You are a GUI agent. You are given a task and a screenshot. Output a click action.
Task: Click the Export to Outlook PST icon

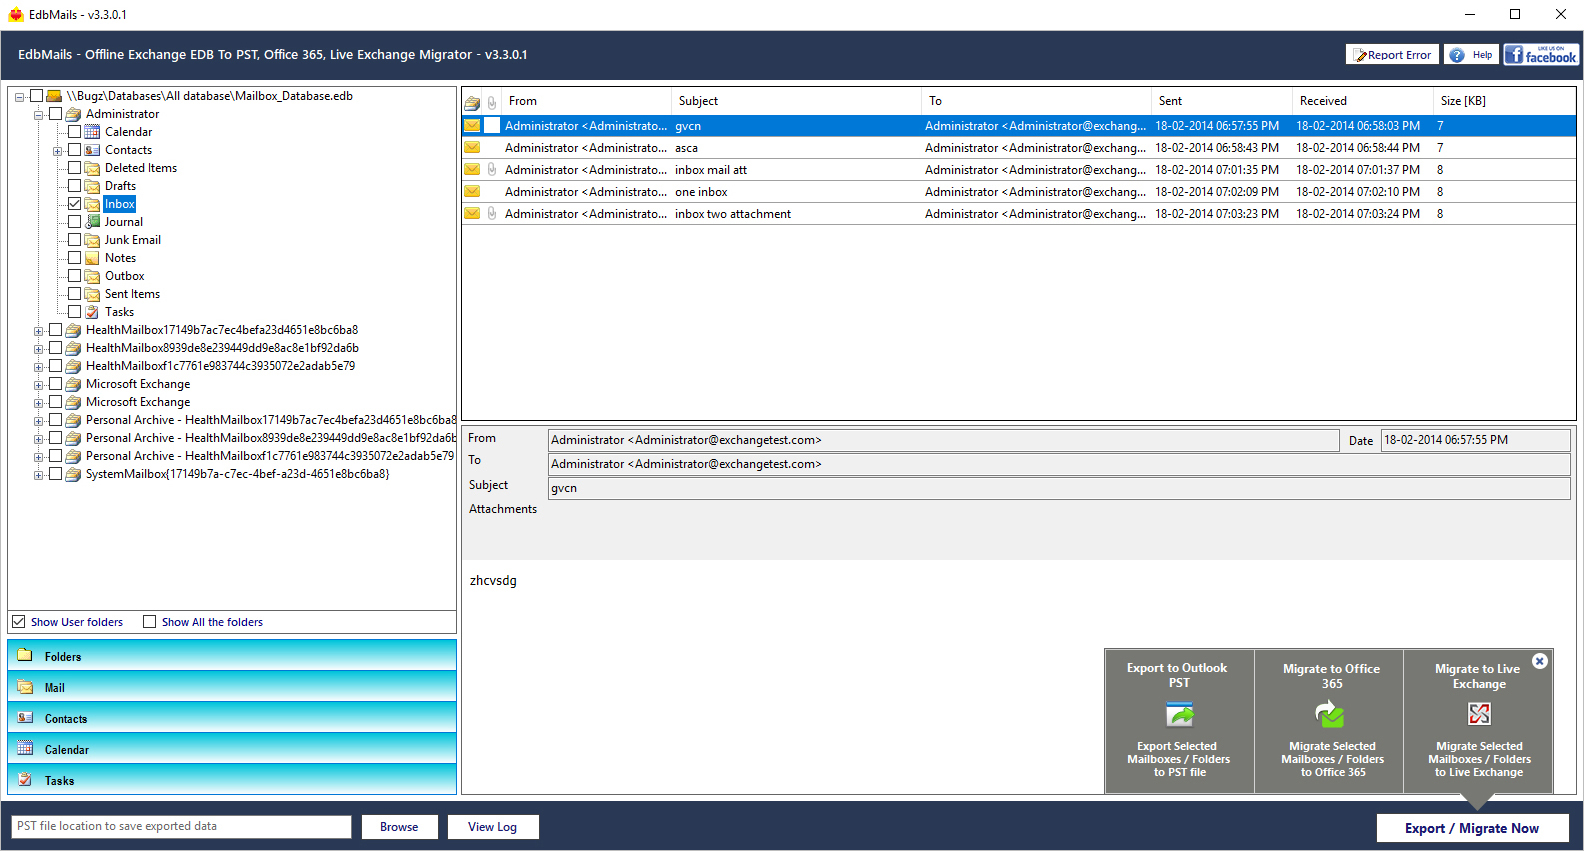(1179, 715)
